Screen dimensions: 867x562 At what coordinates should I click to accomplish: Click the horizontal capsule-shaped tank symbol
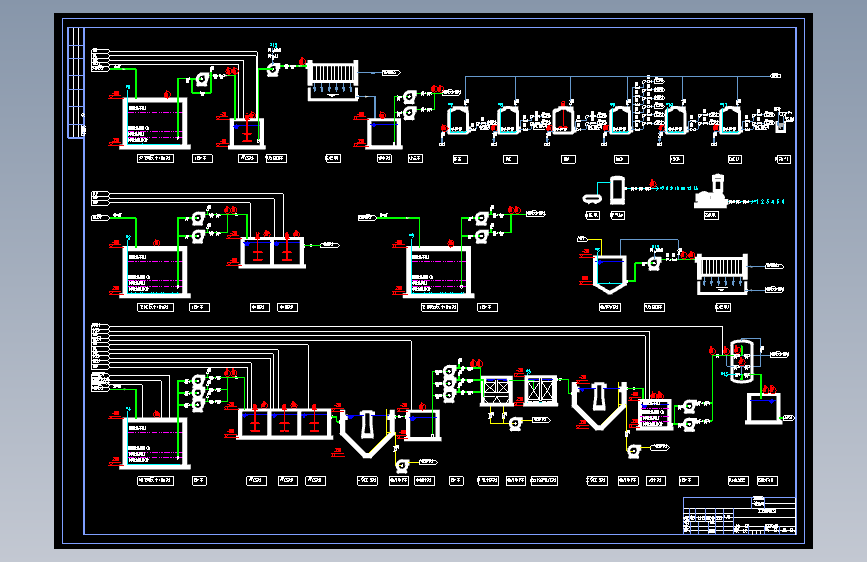(x=592, y=198)
